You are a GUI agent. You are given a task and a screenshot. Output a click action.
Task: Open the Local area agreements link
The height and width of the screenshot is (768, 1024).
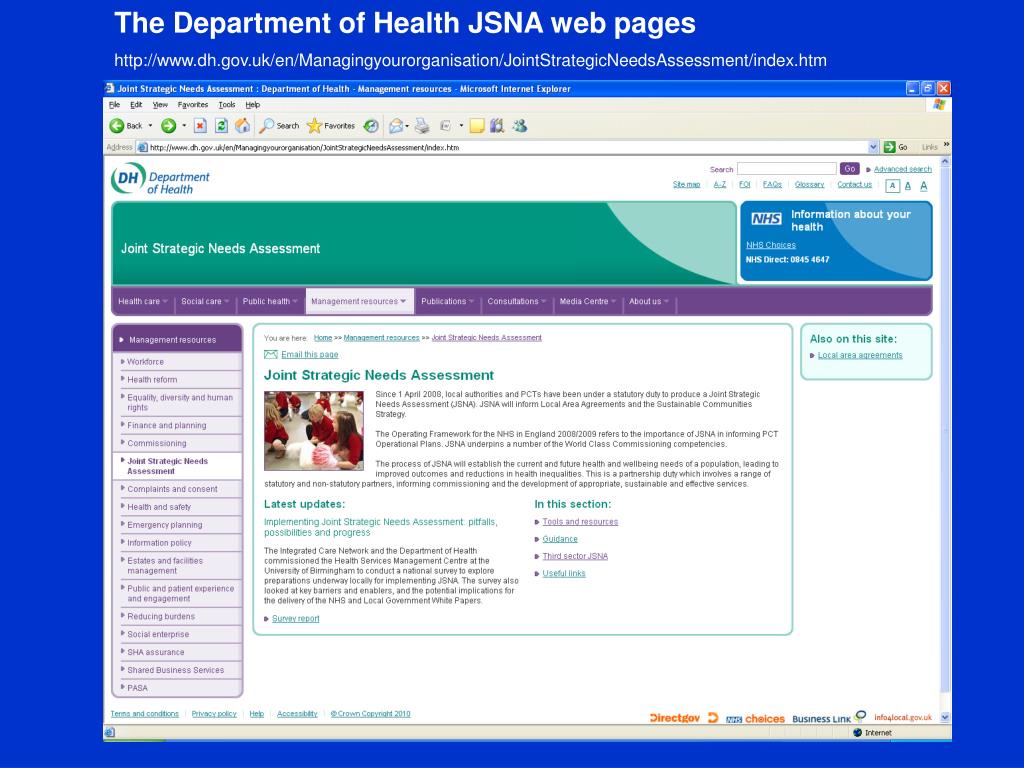pos(860,355)
